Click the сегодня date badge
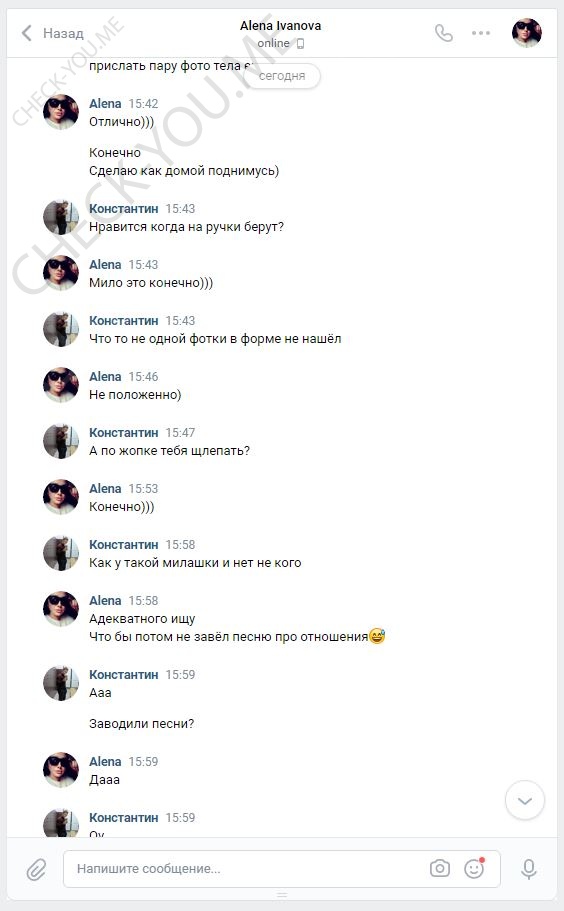564x911 pixels. coord(282,76)
